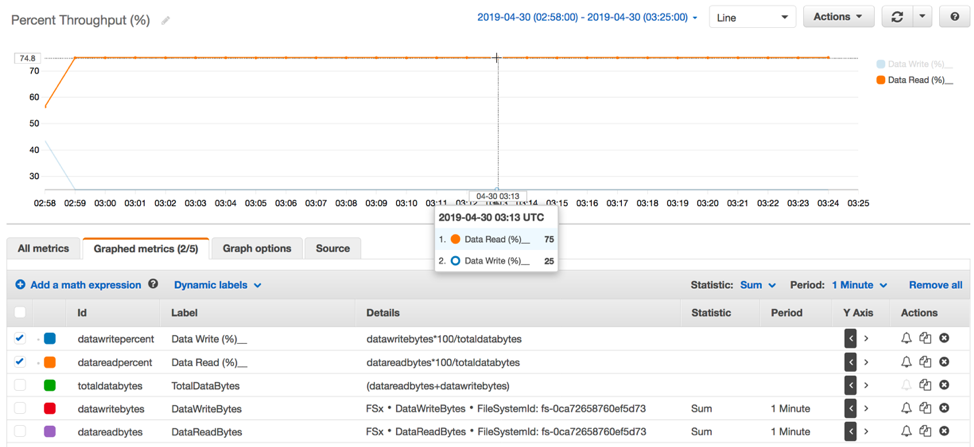Toggle Data Read (%) in graph legend
The image size is (974, 447).
tap(914, 80)
